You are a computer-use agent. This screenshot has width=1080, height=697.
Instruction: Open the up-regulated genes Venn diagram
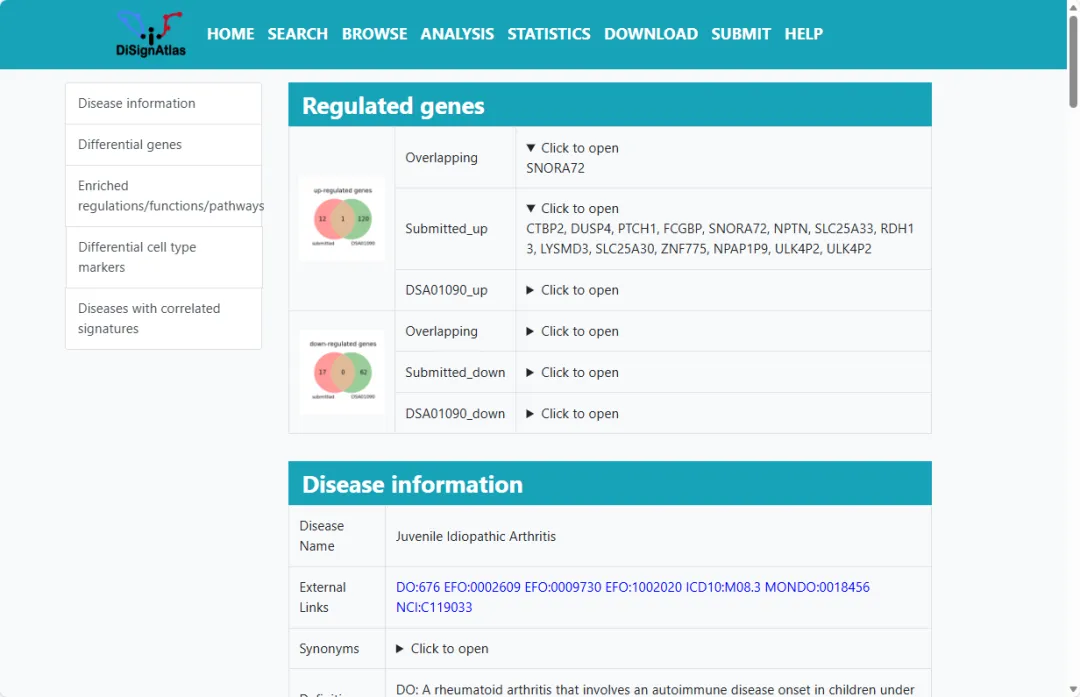tap(342, 218)
